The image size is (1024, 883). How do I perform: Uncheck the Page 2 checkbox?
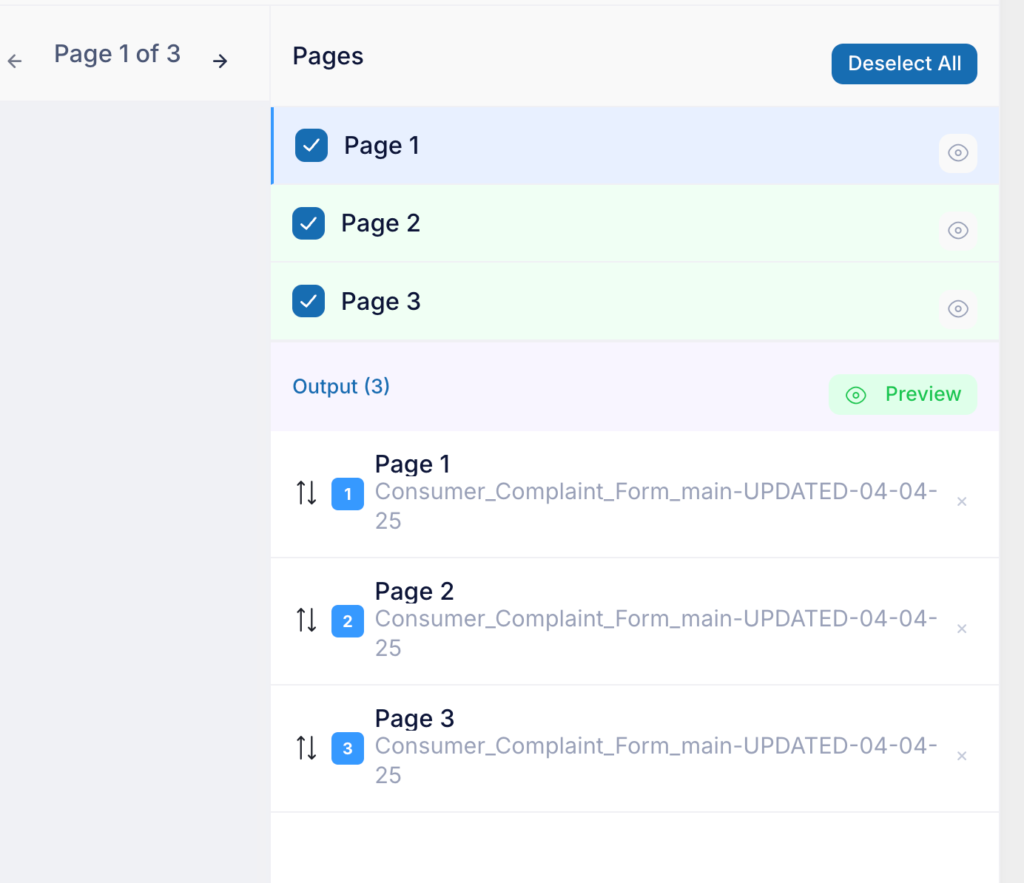(x=308, y=223)
